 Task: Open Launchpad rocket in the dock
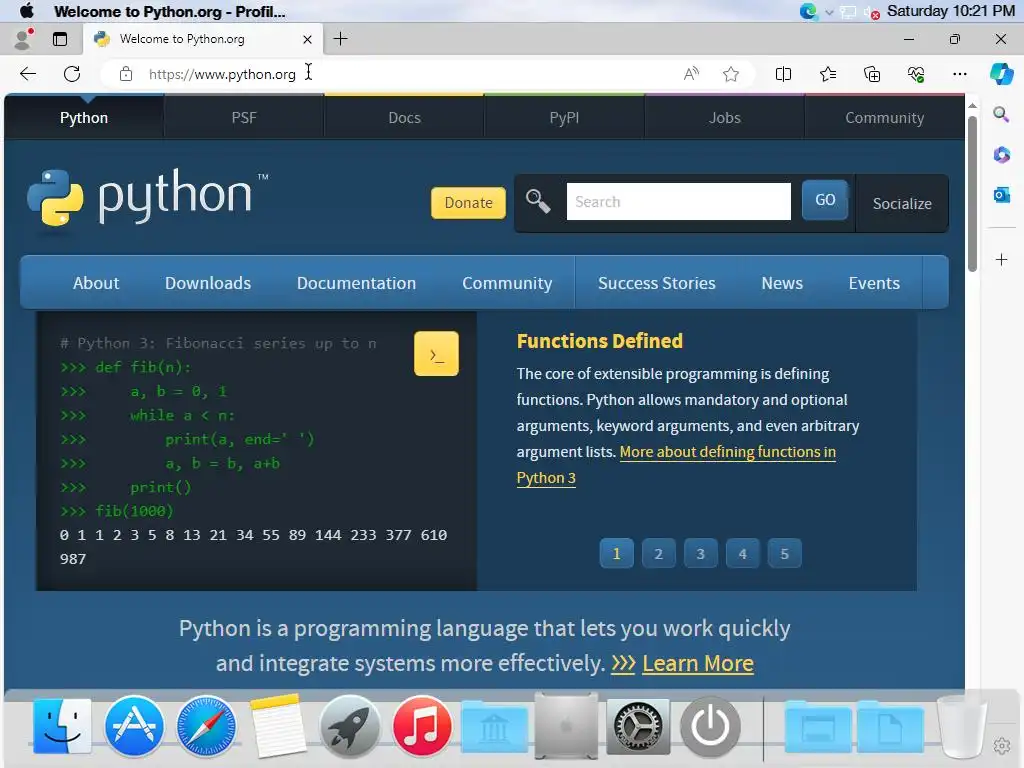pyautogui.click(x=349, y=726)
